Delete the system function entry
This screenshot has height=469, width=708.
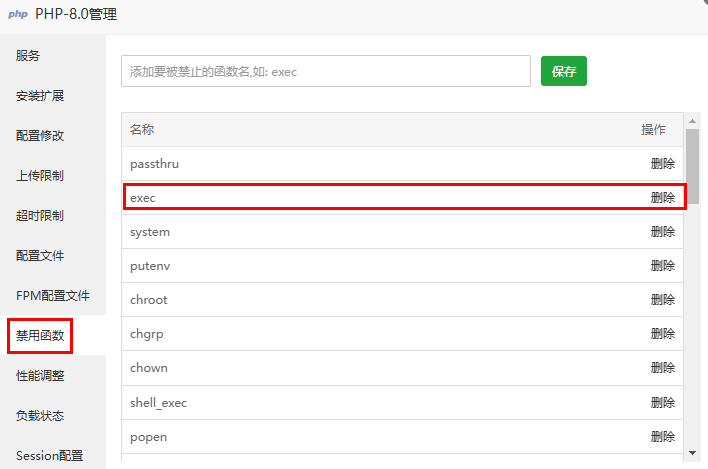662,232
